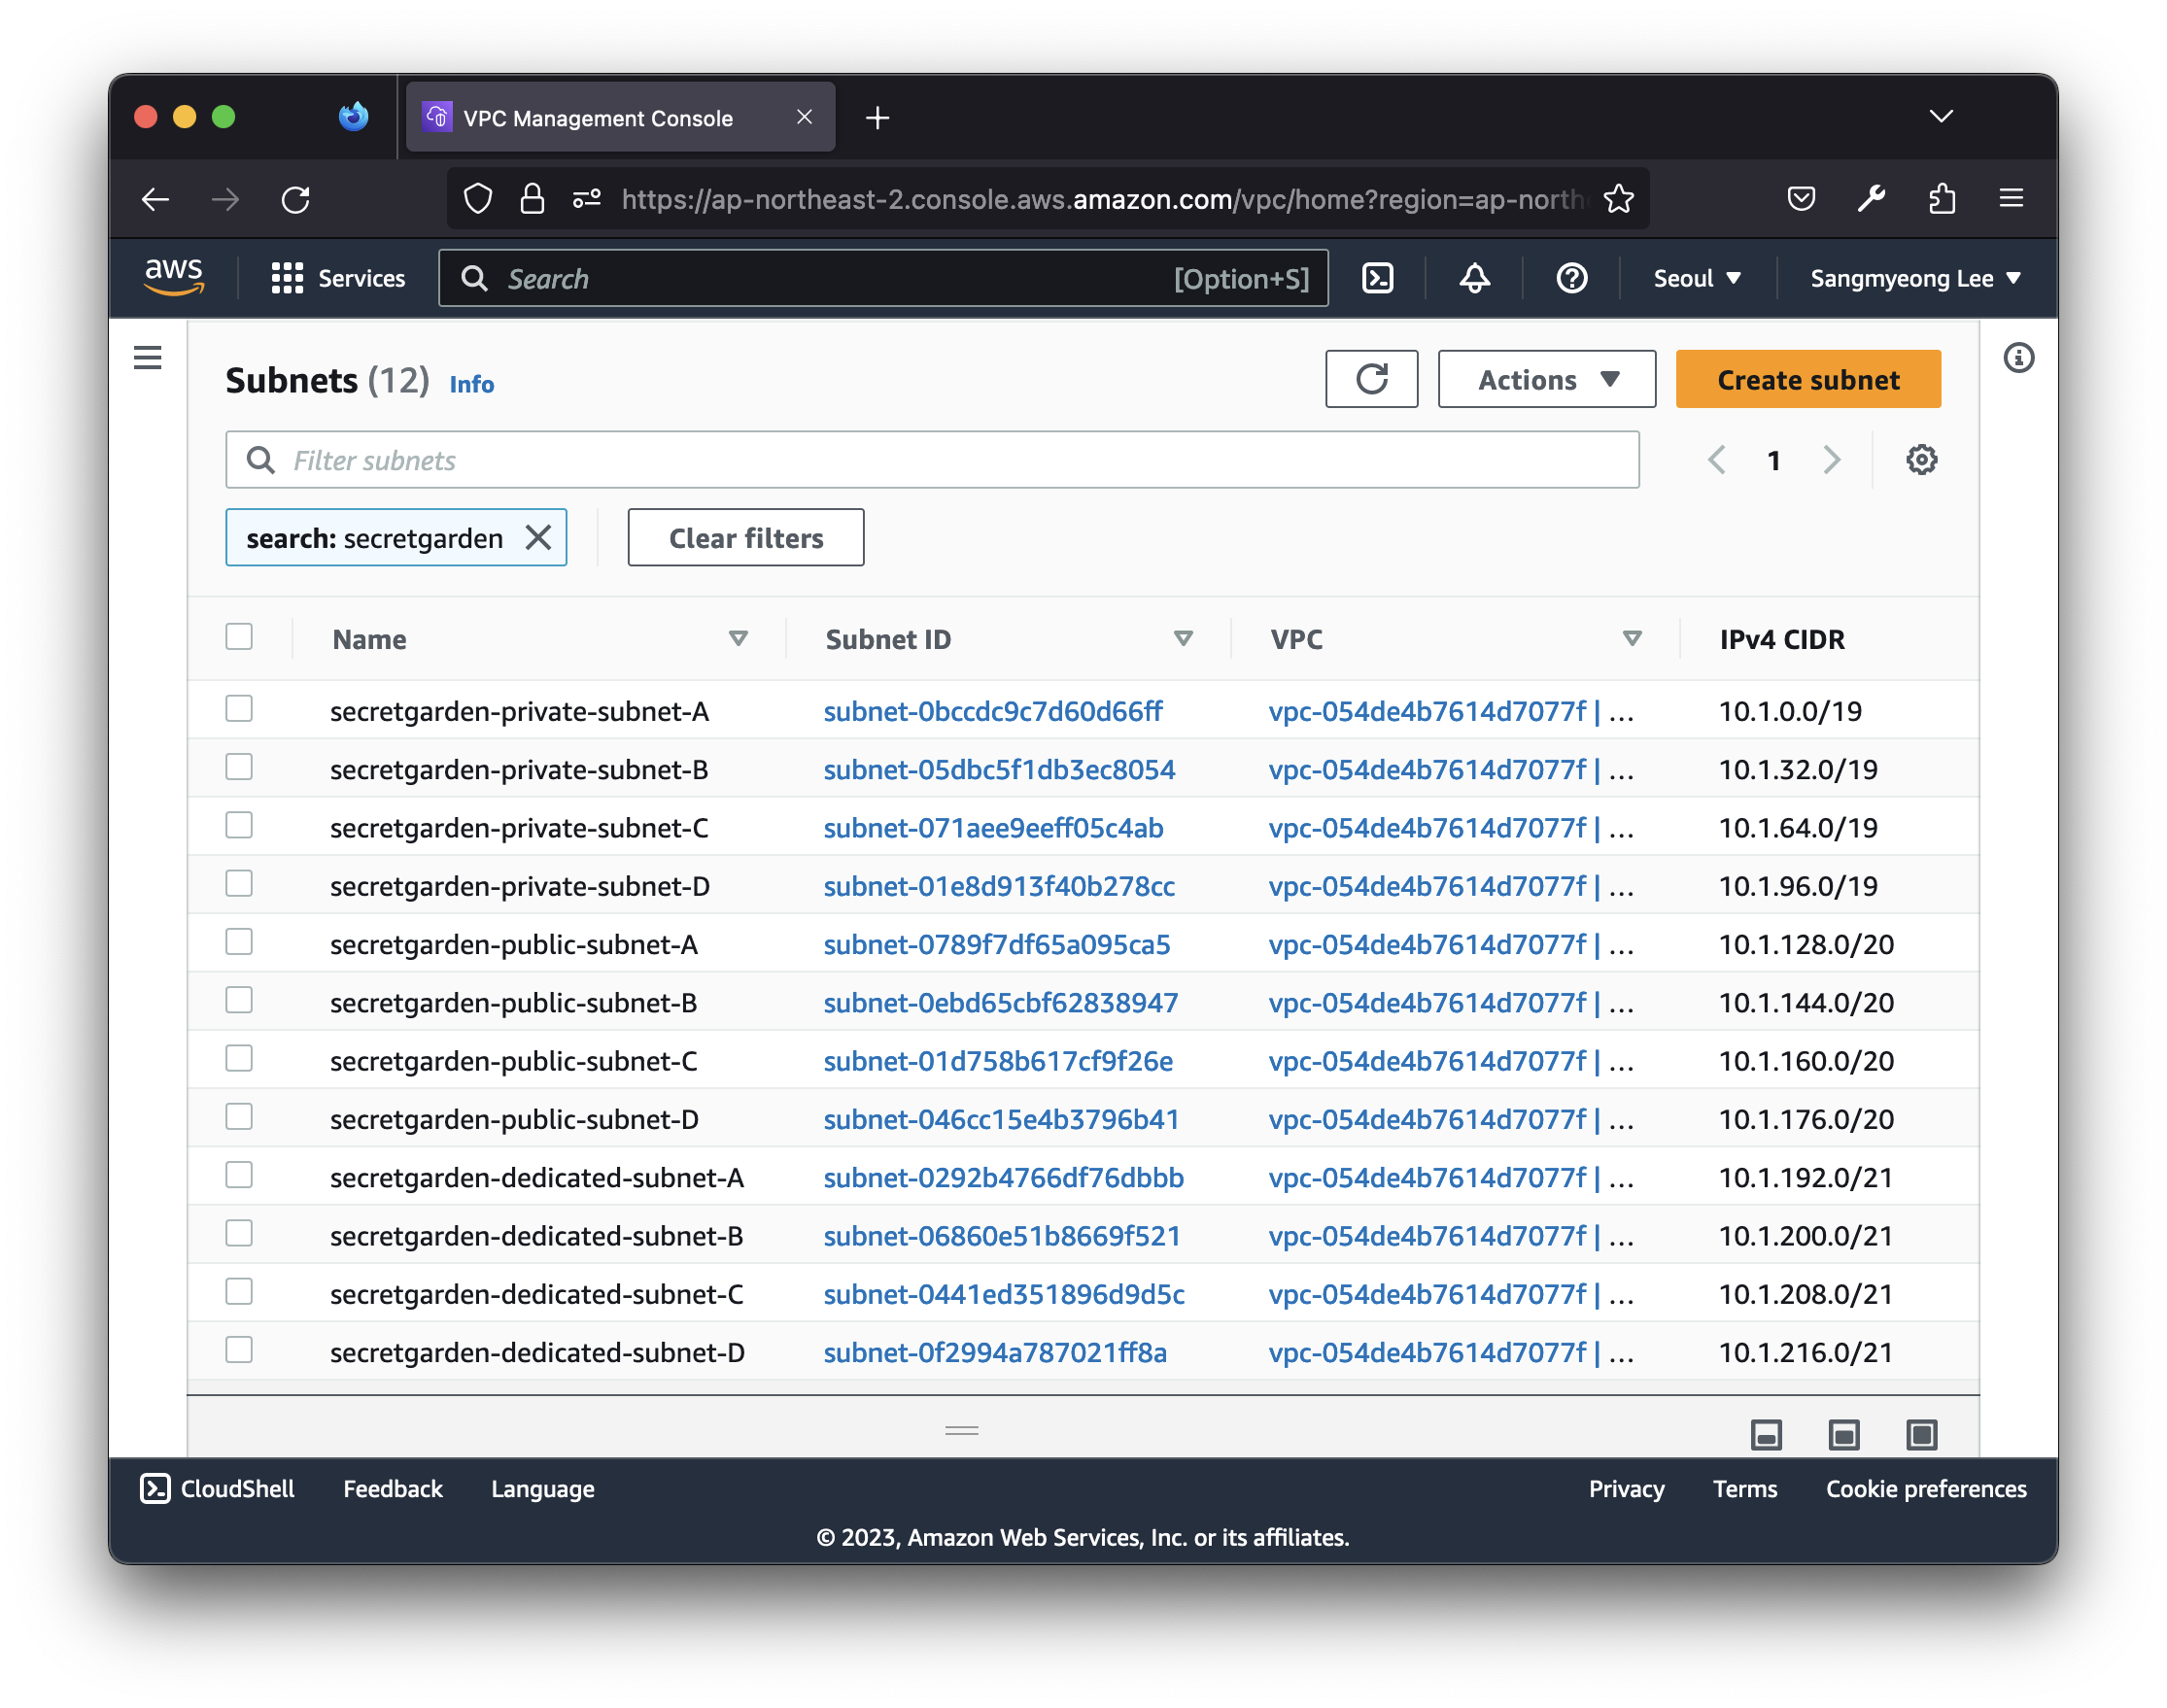The height and width of the screenshot is (1708, 2167).
Task: Open the help question mark menu
Action: point(1572,278)
